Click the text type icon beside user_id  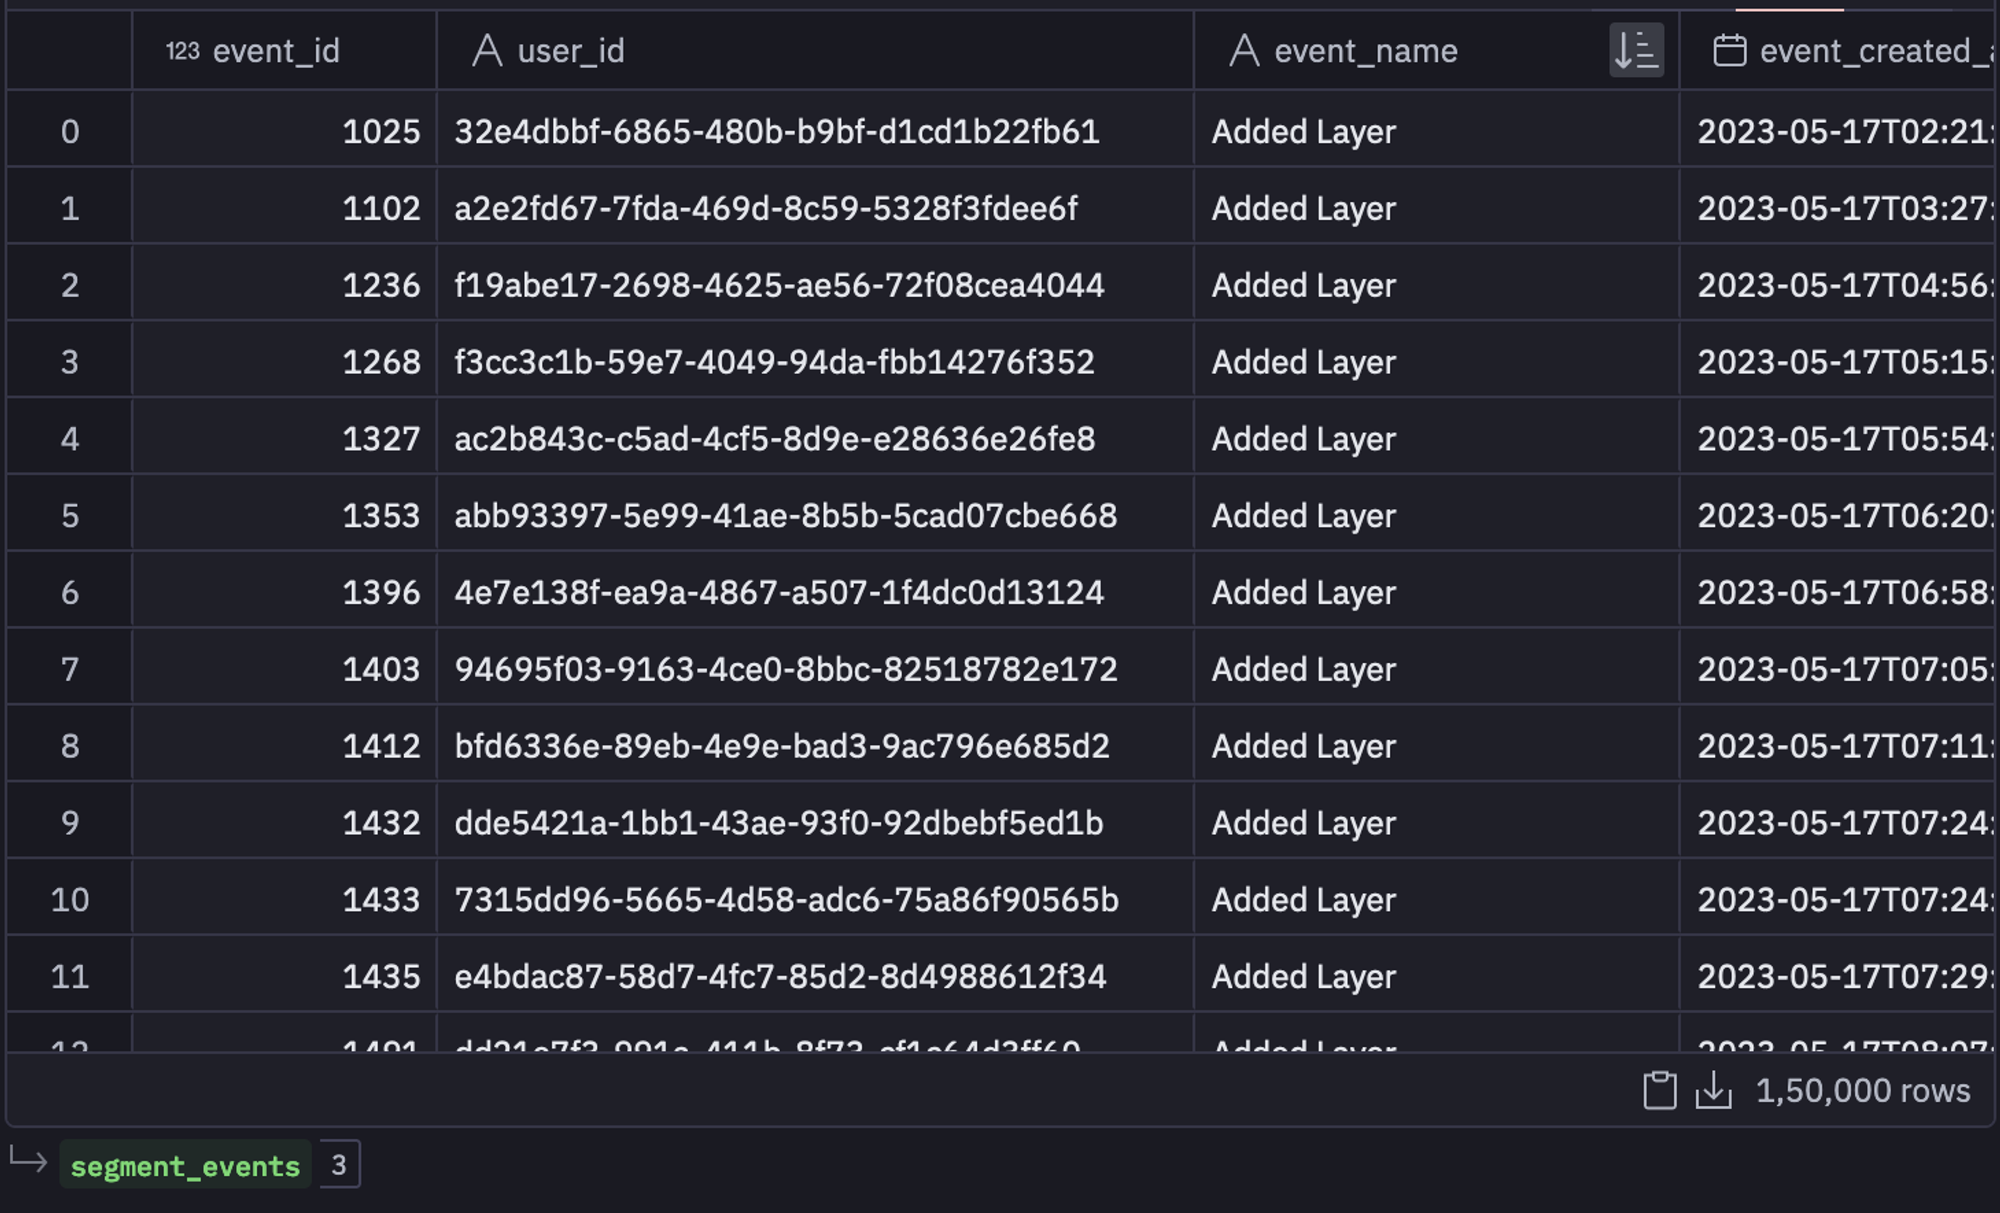coord(487,50)
